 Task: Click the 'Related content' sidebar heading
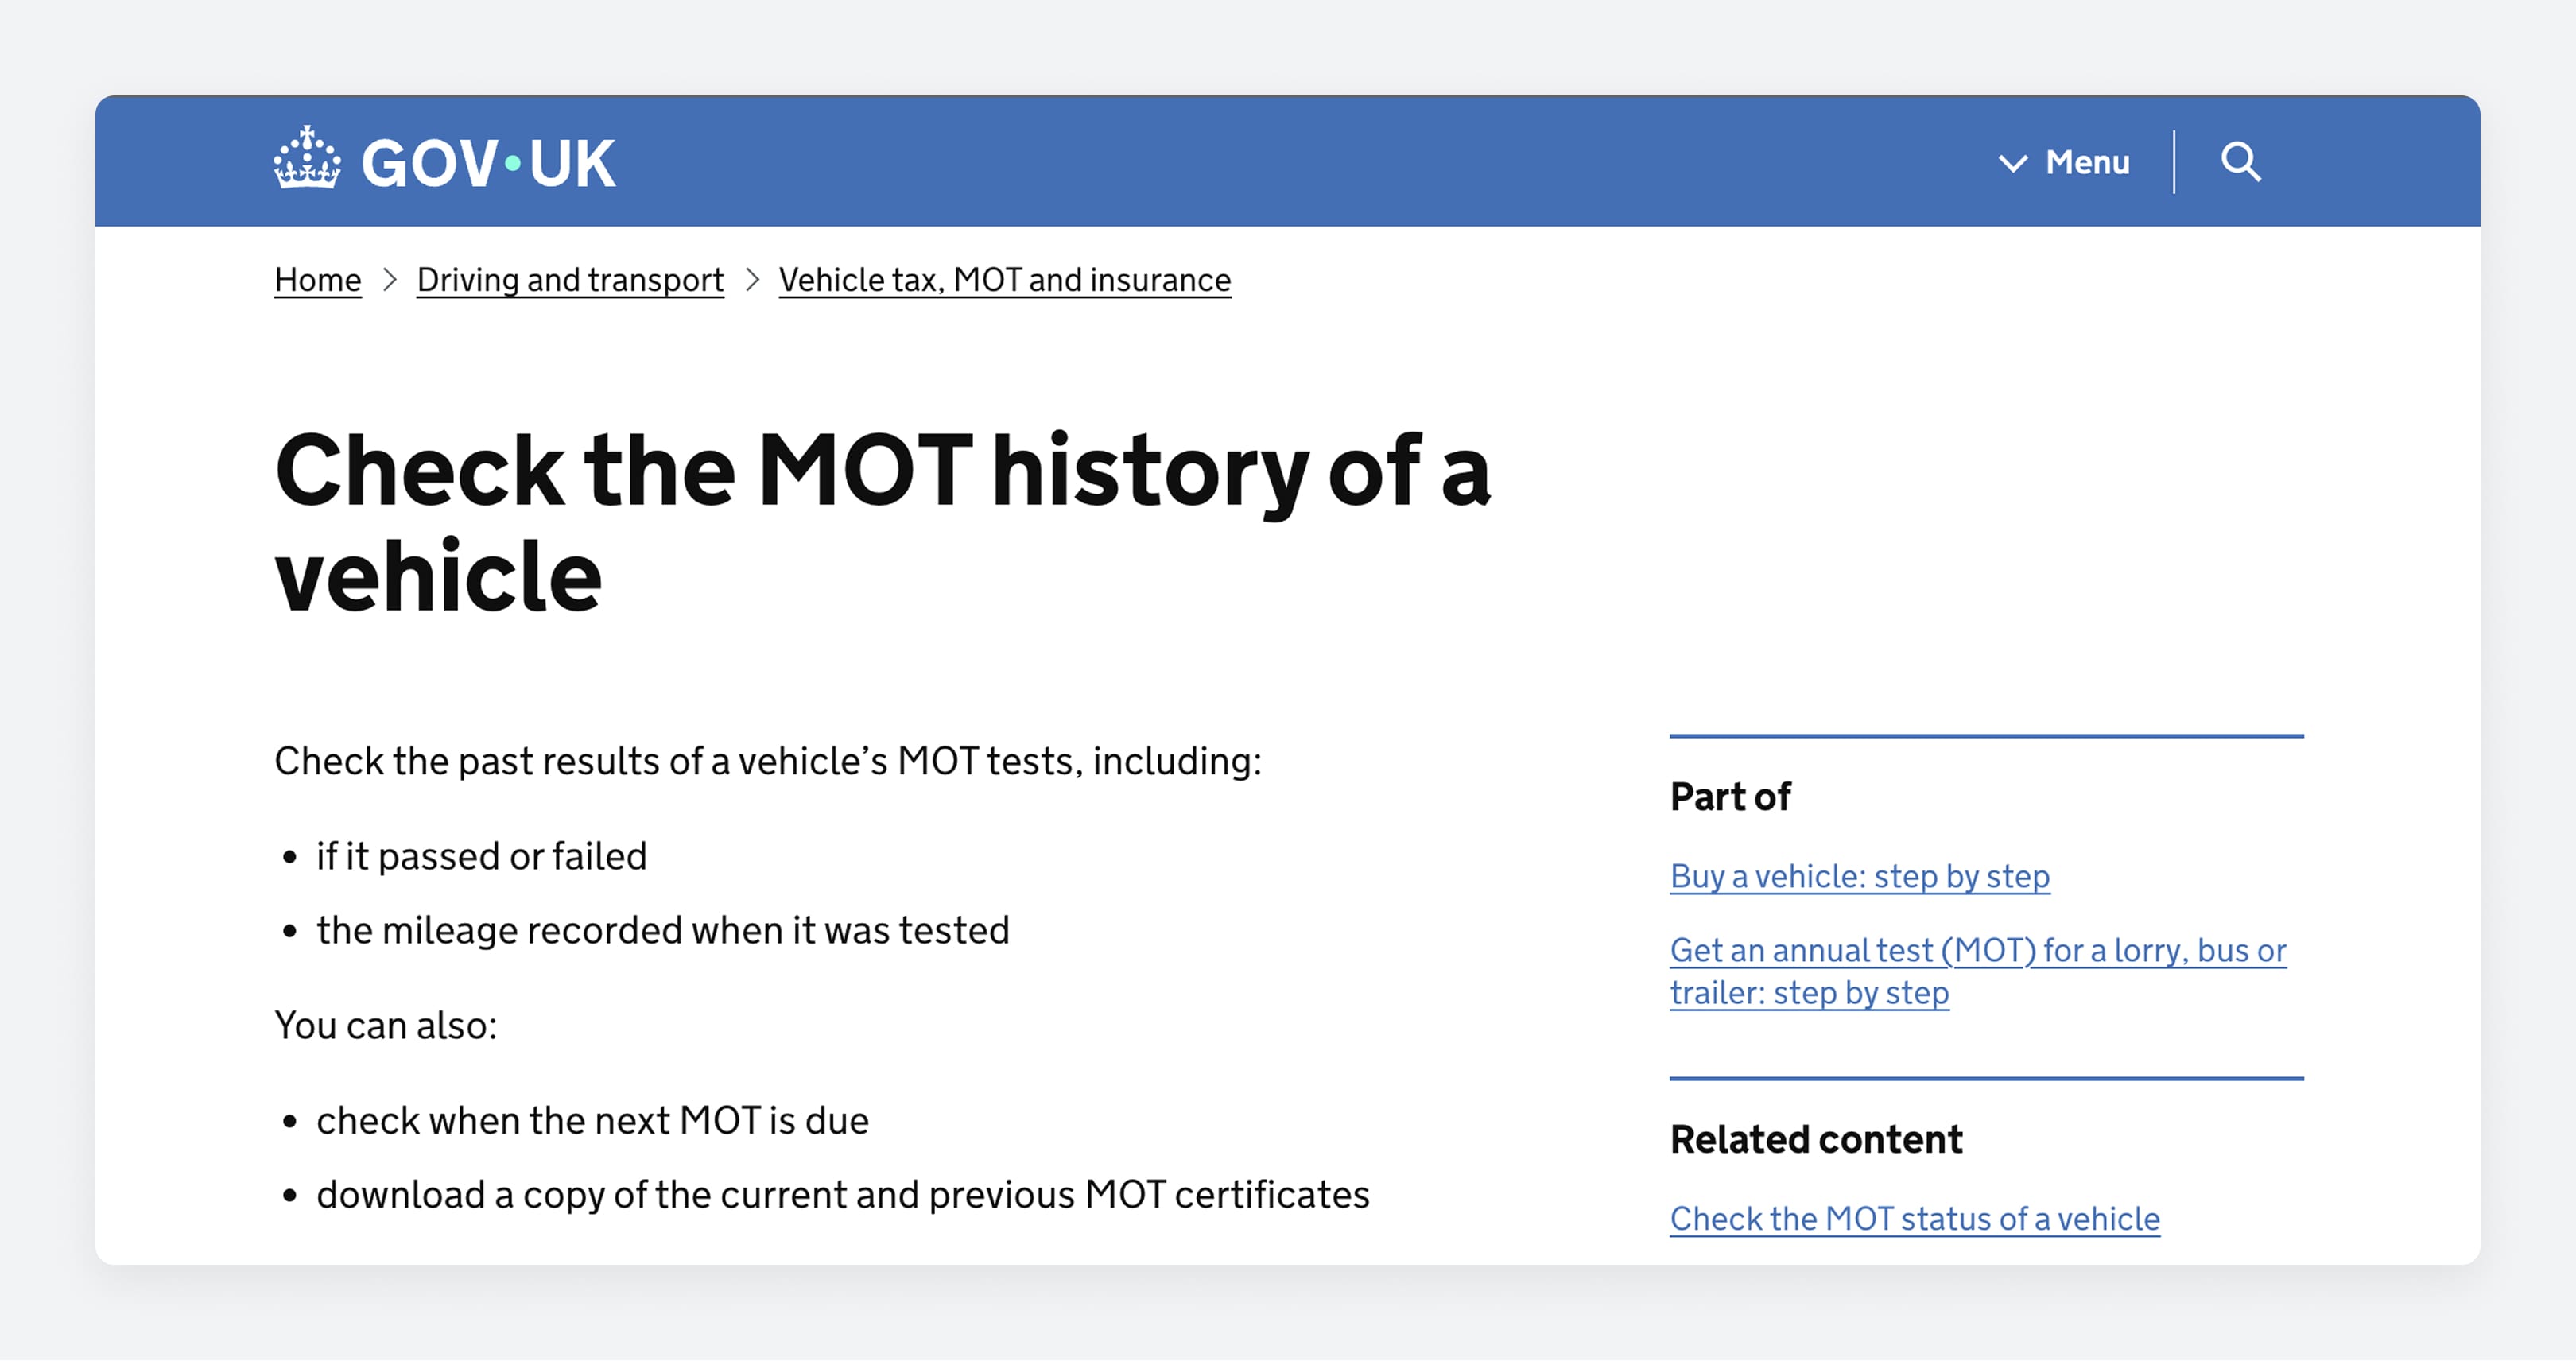click(x=1816, y=1140)
